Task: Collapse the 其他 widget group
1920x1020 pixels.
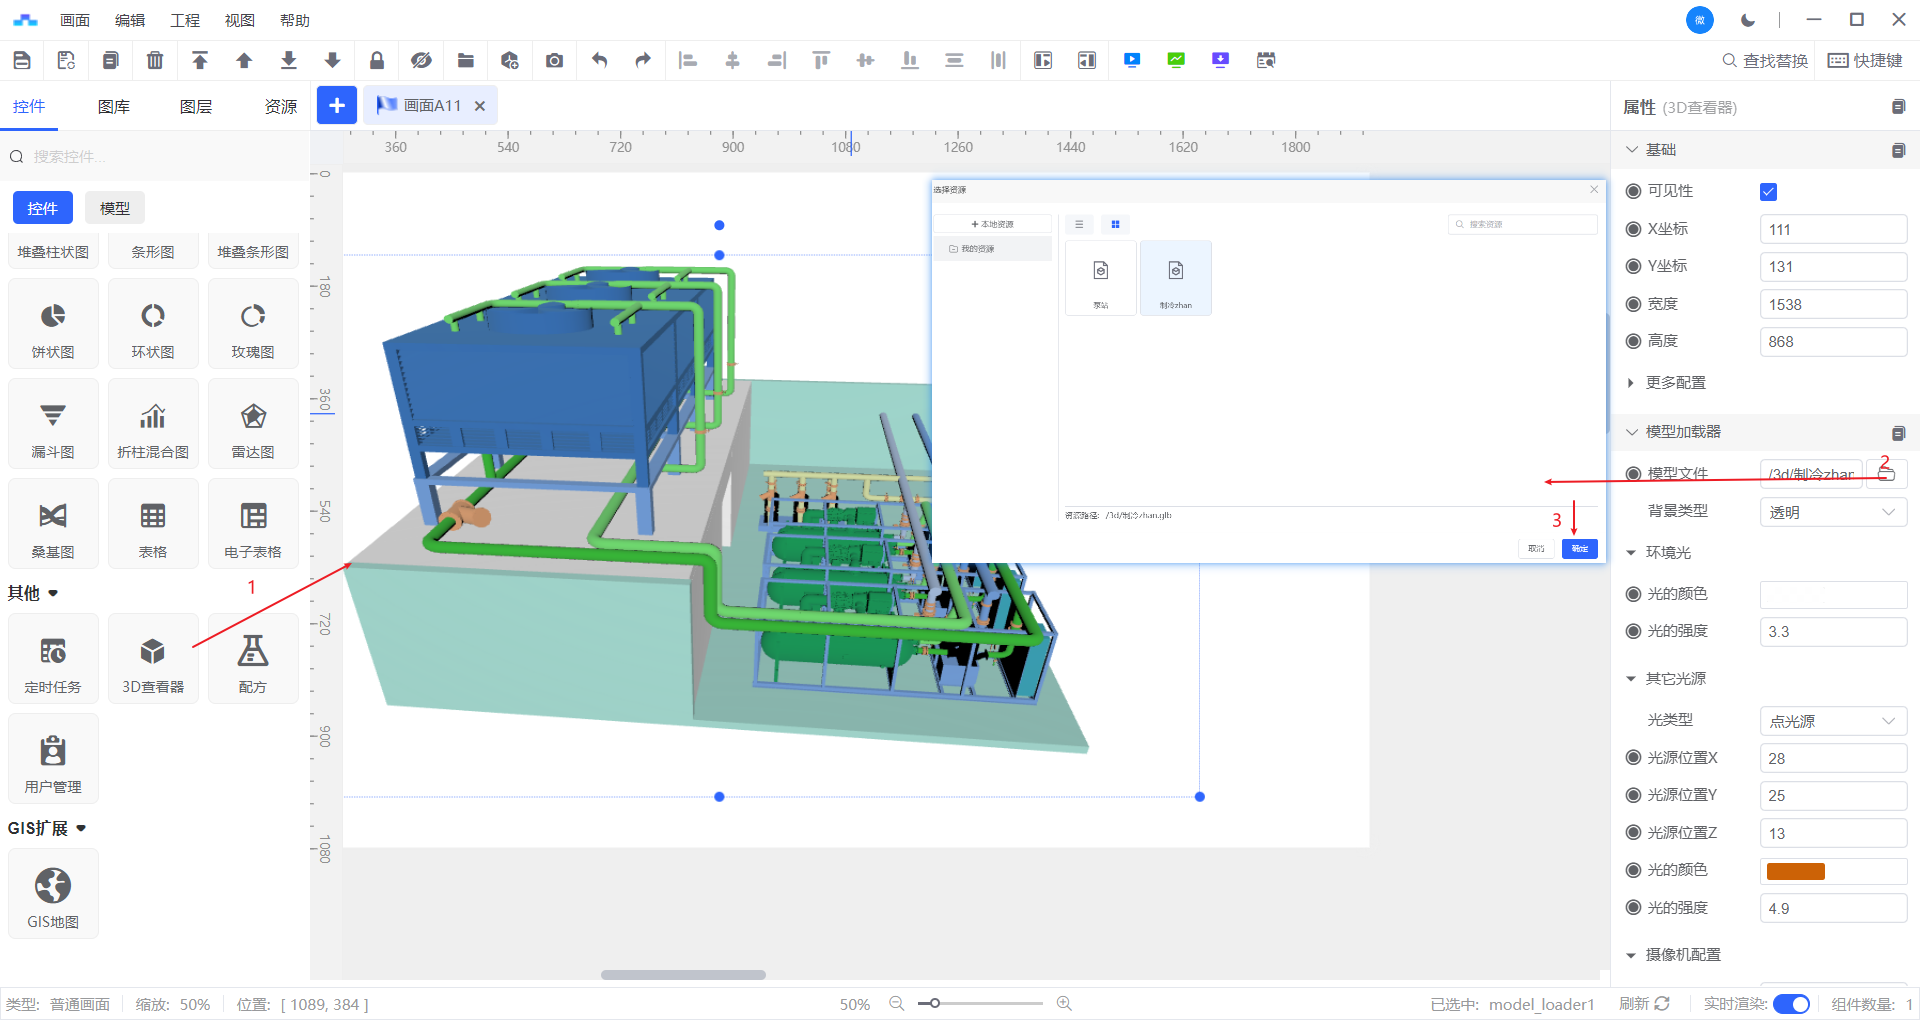Action: [53, 594]
